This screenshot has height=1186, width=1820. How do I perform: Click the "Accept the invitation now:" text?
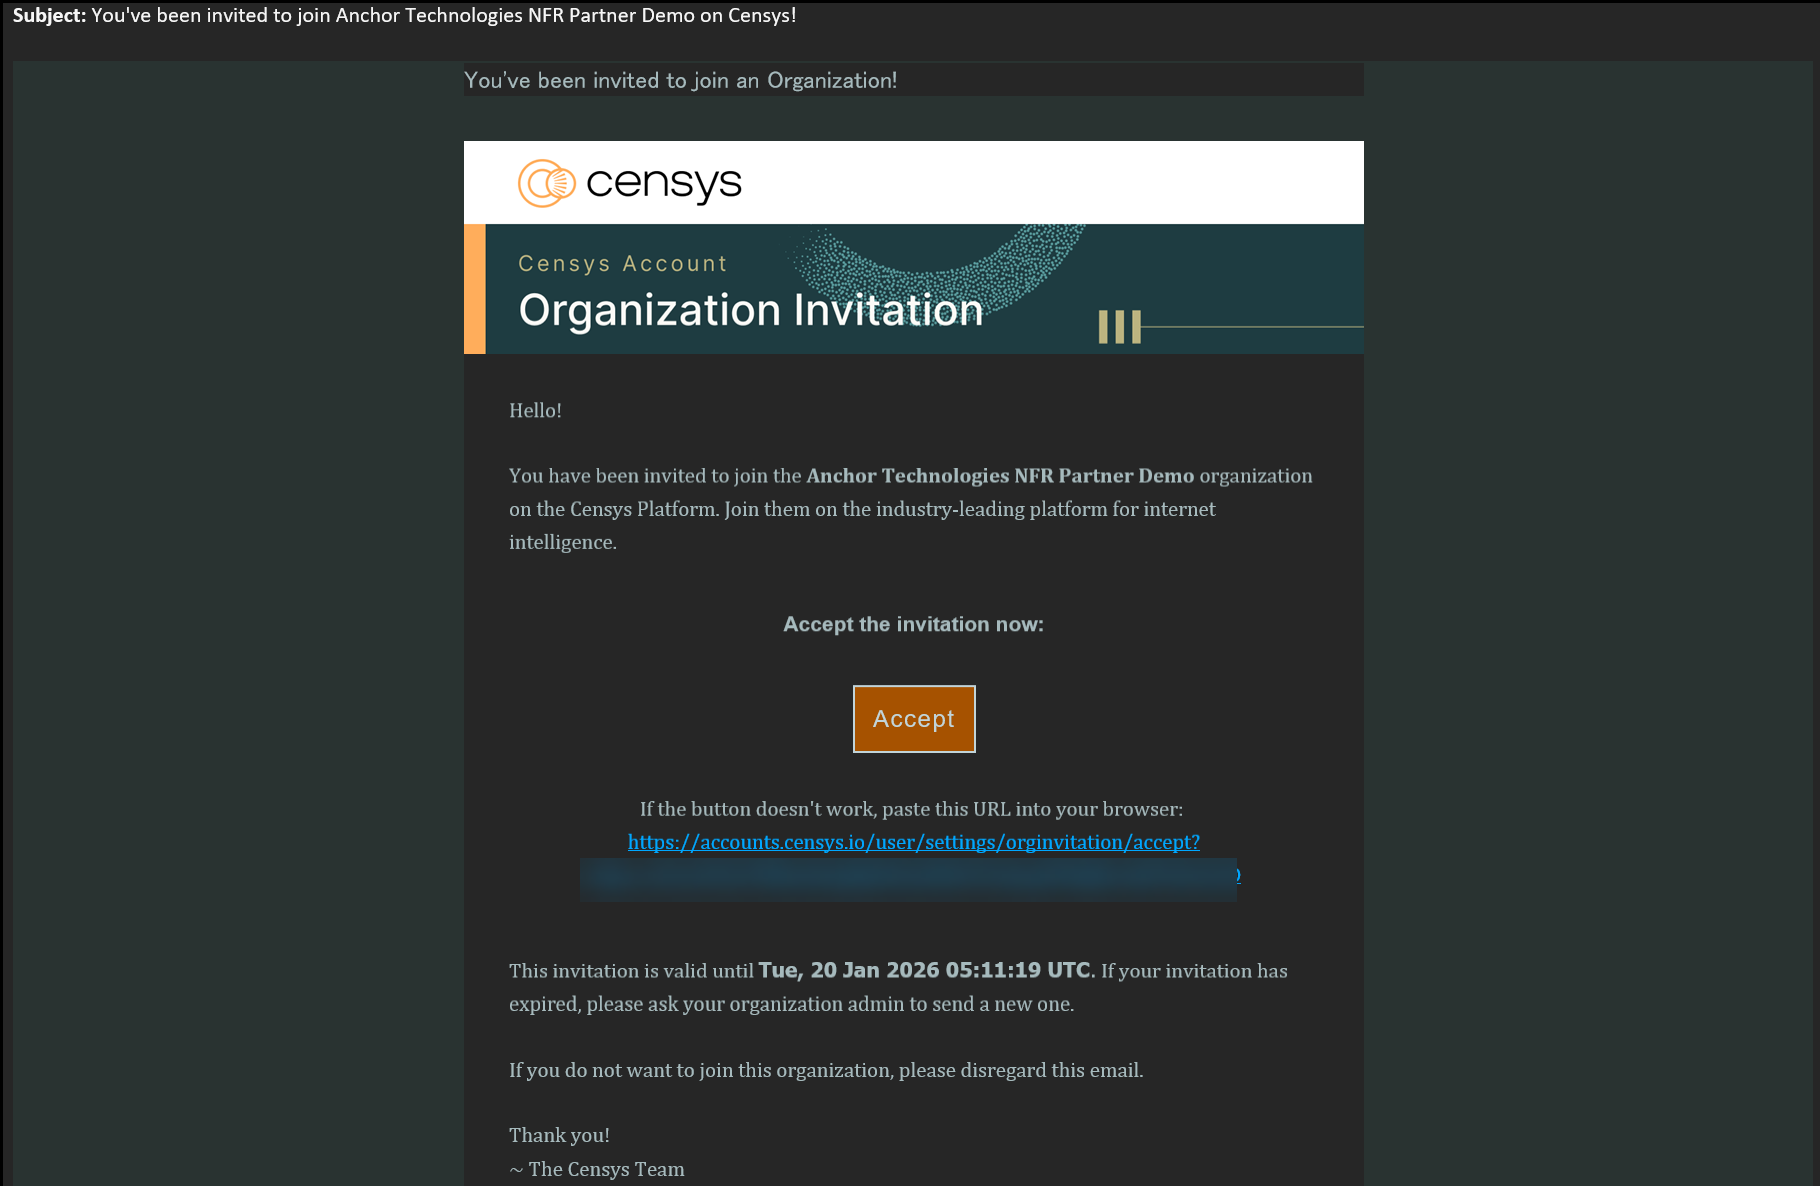913,624
